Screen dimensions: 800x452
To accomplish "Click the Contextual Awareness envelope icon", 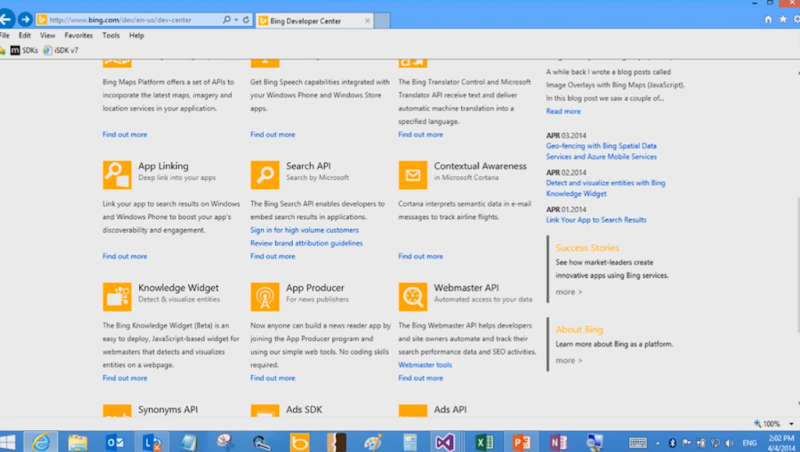I will point(413,175).
